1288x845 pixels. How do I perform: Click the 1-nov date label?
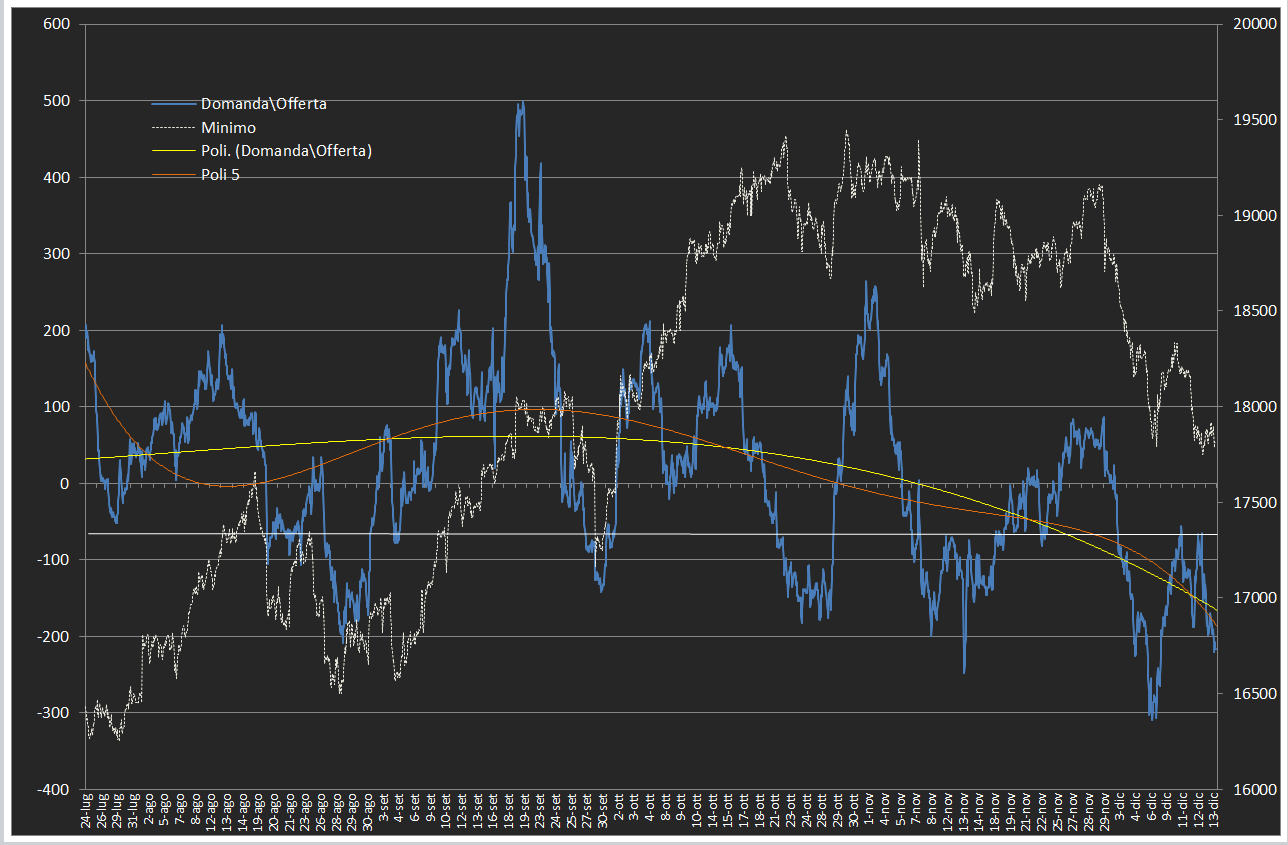coord(868,809)
